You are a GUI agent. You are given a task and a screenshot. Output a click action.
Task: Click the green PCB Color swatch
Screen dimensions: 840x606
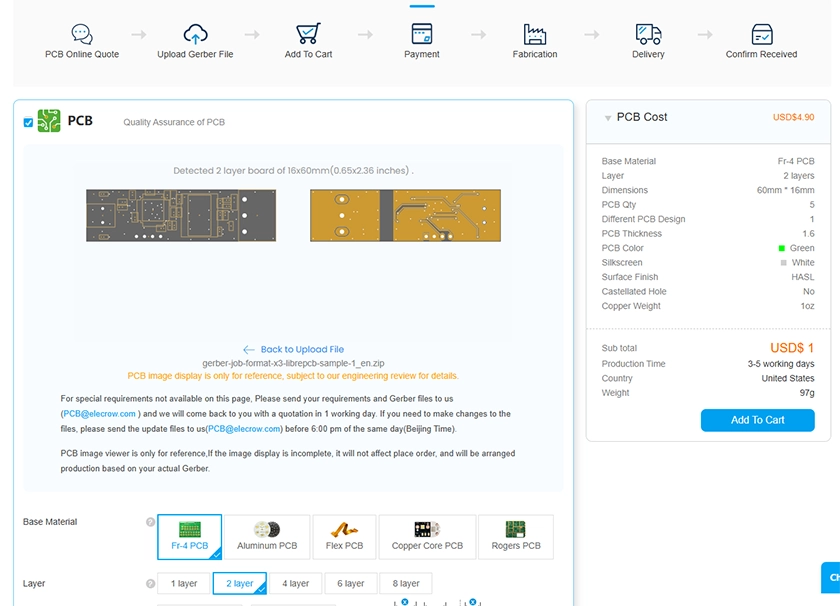click(782, 248)
